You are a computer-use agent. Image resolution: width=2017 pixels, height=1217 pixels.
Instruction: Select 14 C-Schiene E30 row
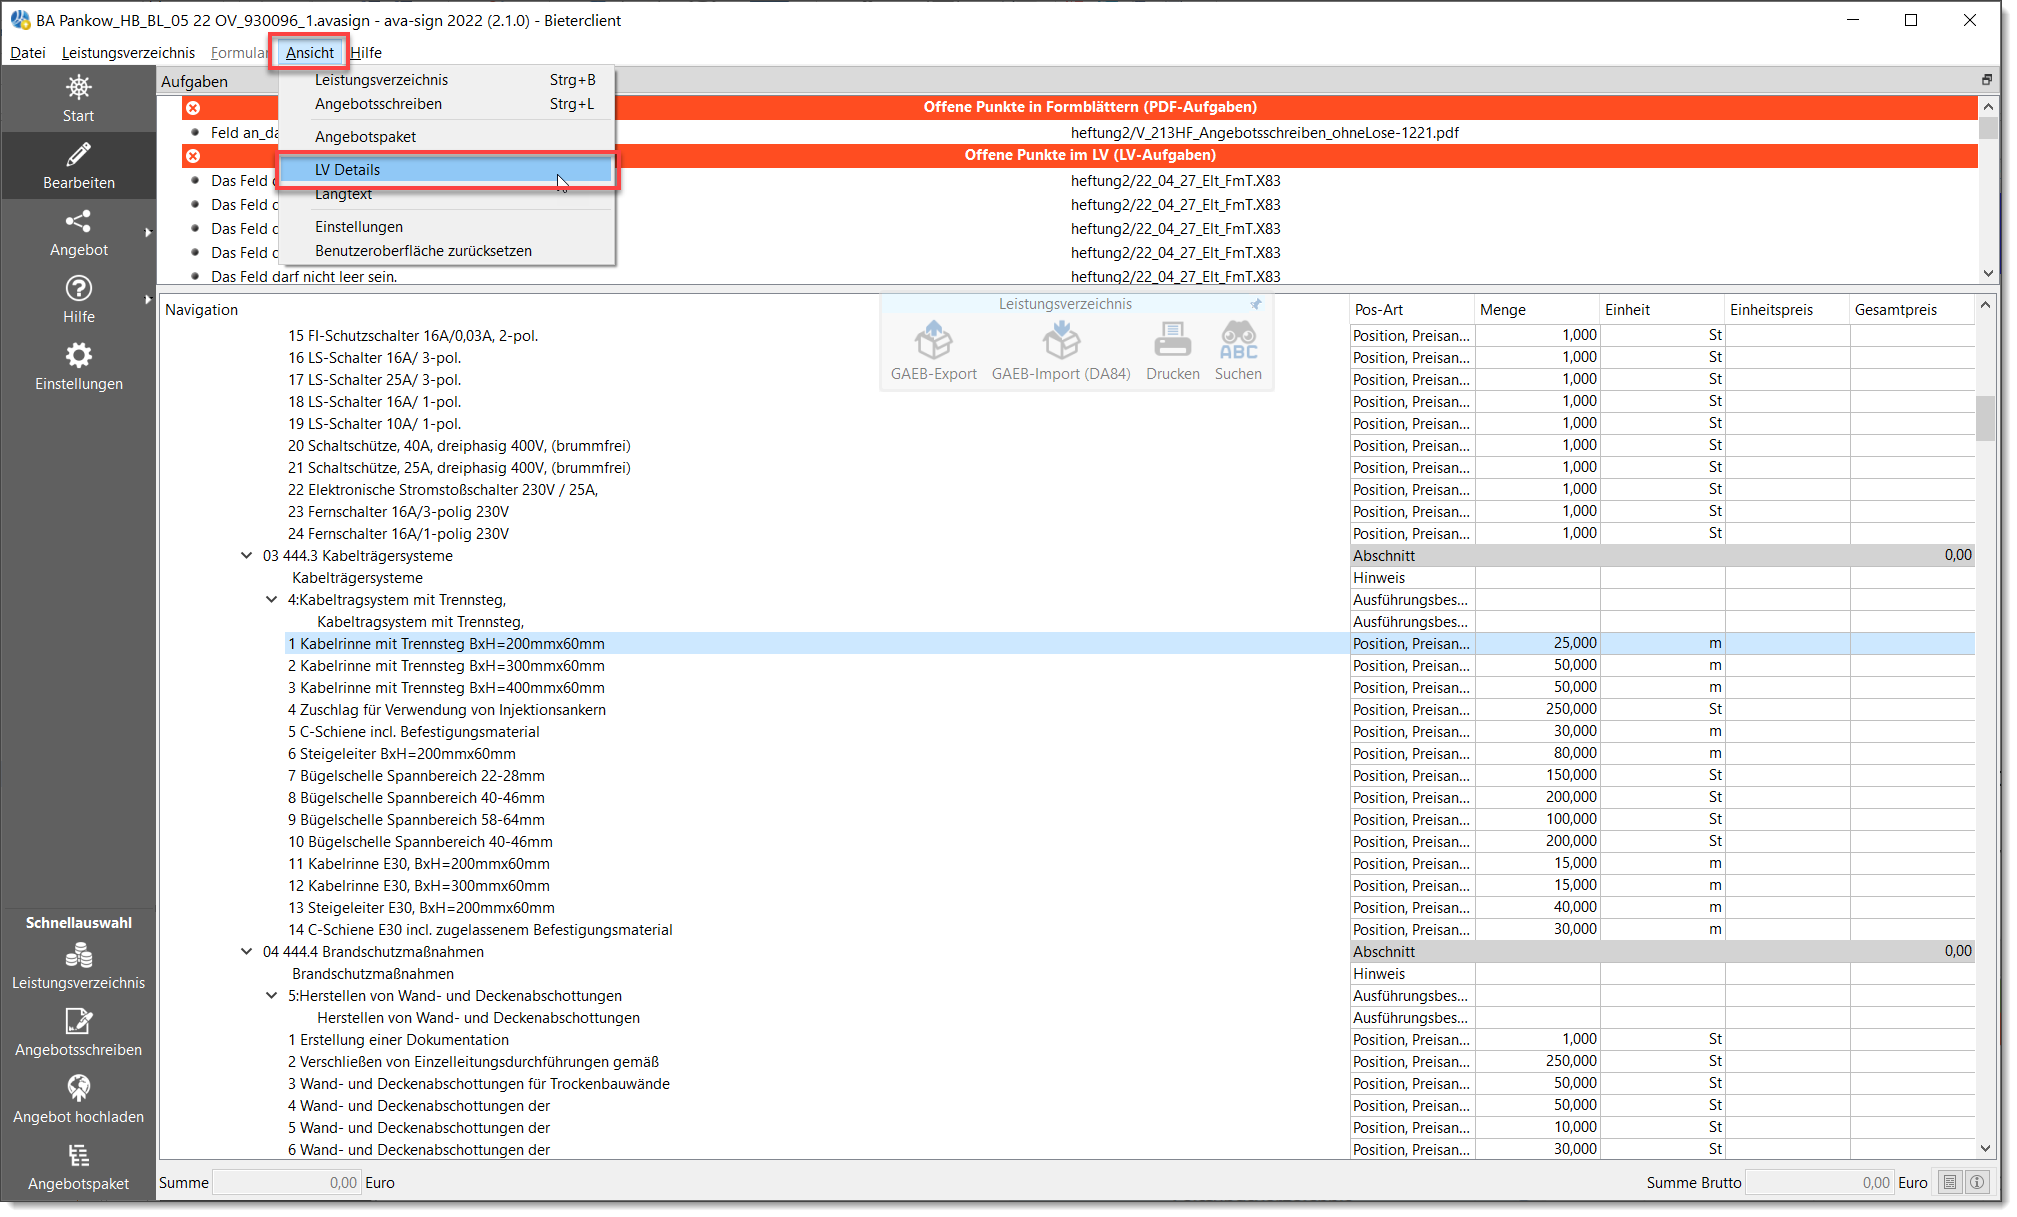[480, 930]
